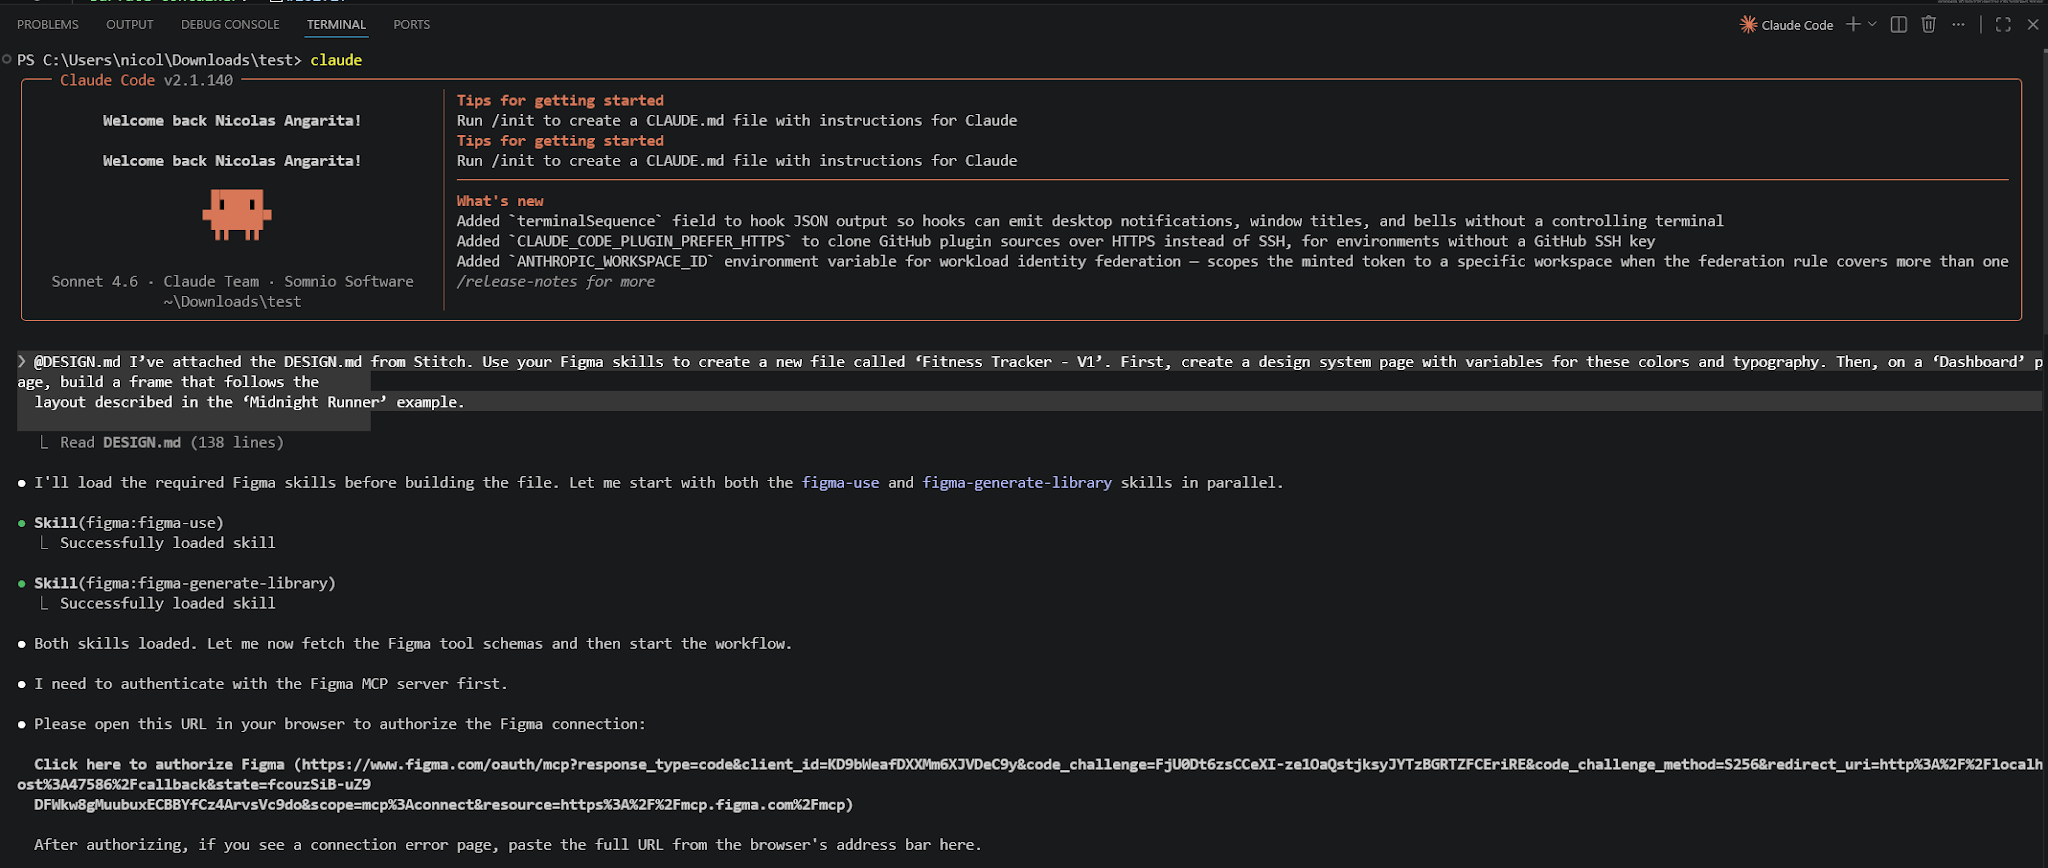Click the '/release-notes for more' text
Image resolution: width=2048 pixels, height=868 pixels.
pos(556,282)
